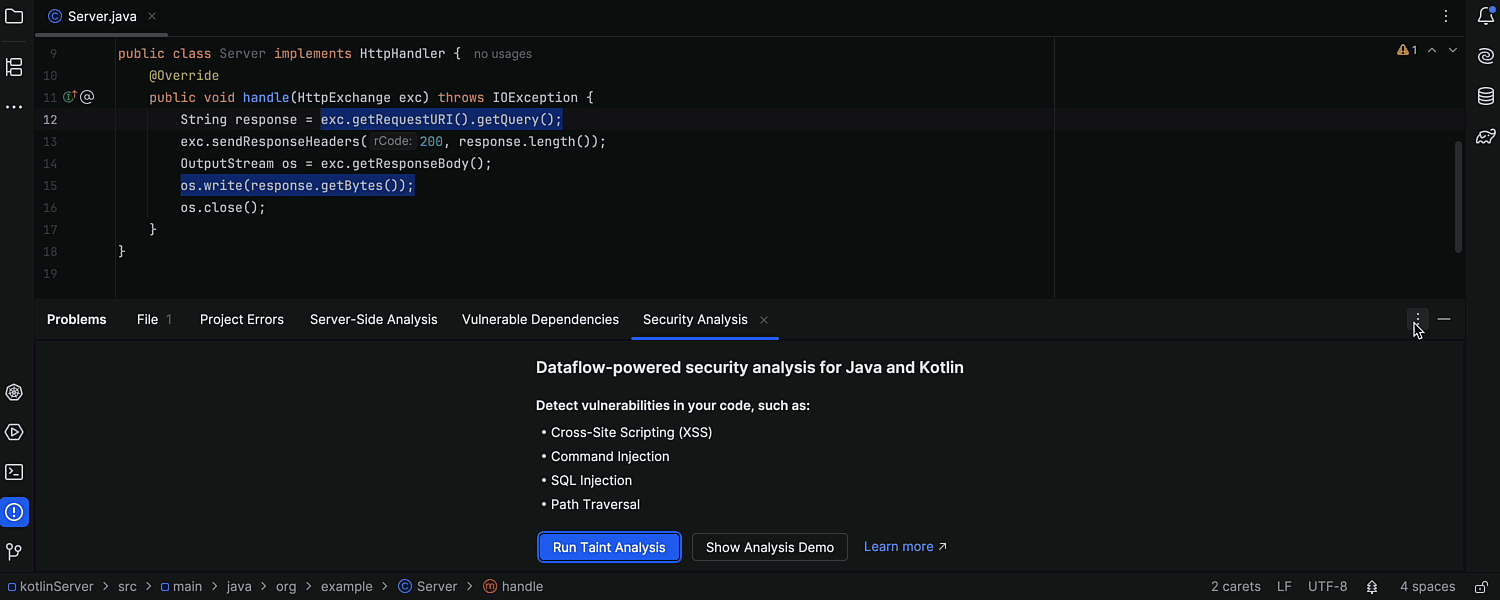This screenshot has width=1500, height=600.
Task: Open the Structure tool window
Action: (14, 67)
